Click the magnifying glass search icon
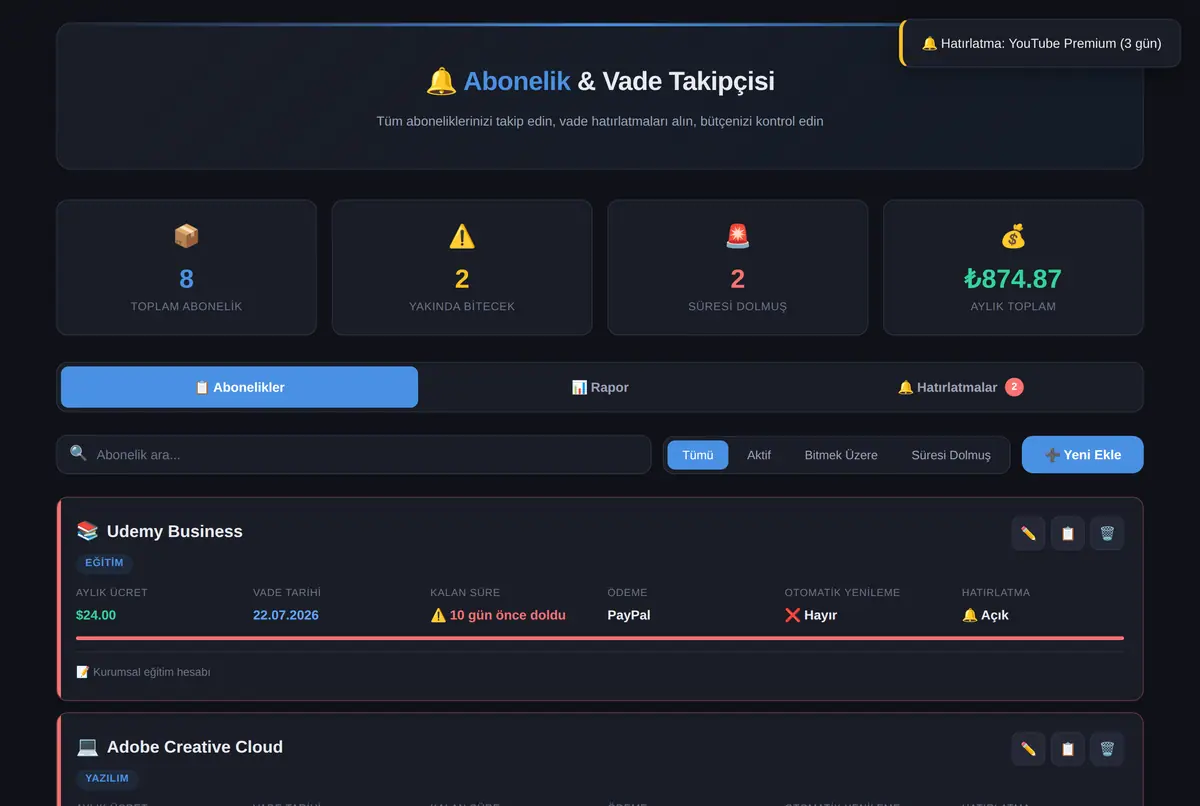 coord(78,454)
